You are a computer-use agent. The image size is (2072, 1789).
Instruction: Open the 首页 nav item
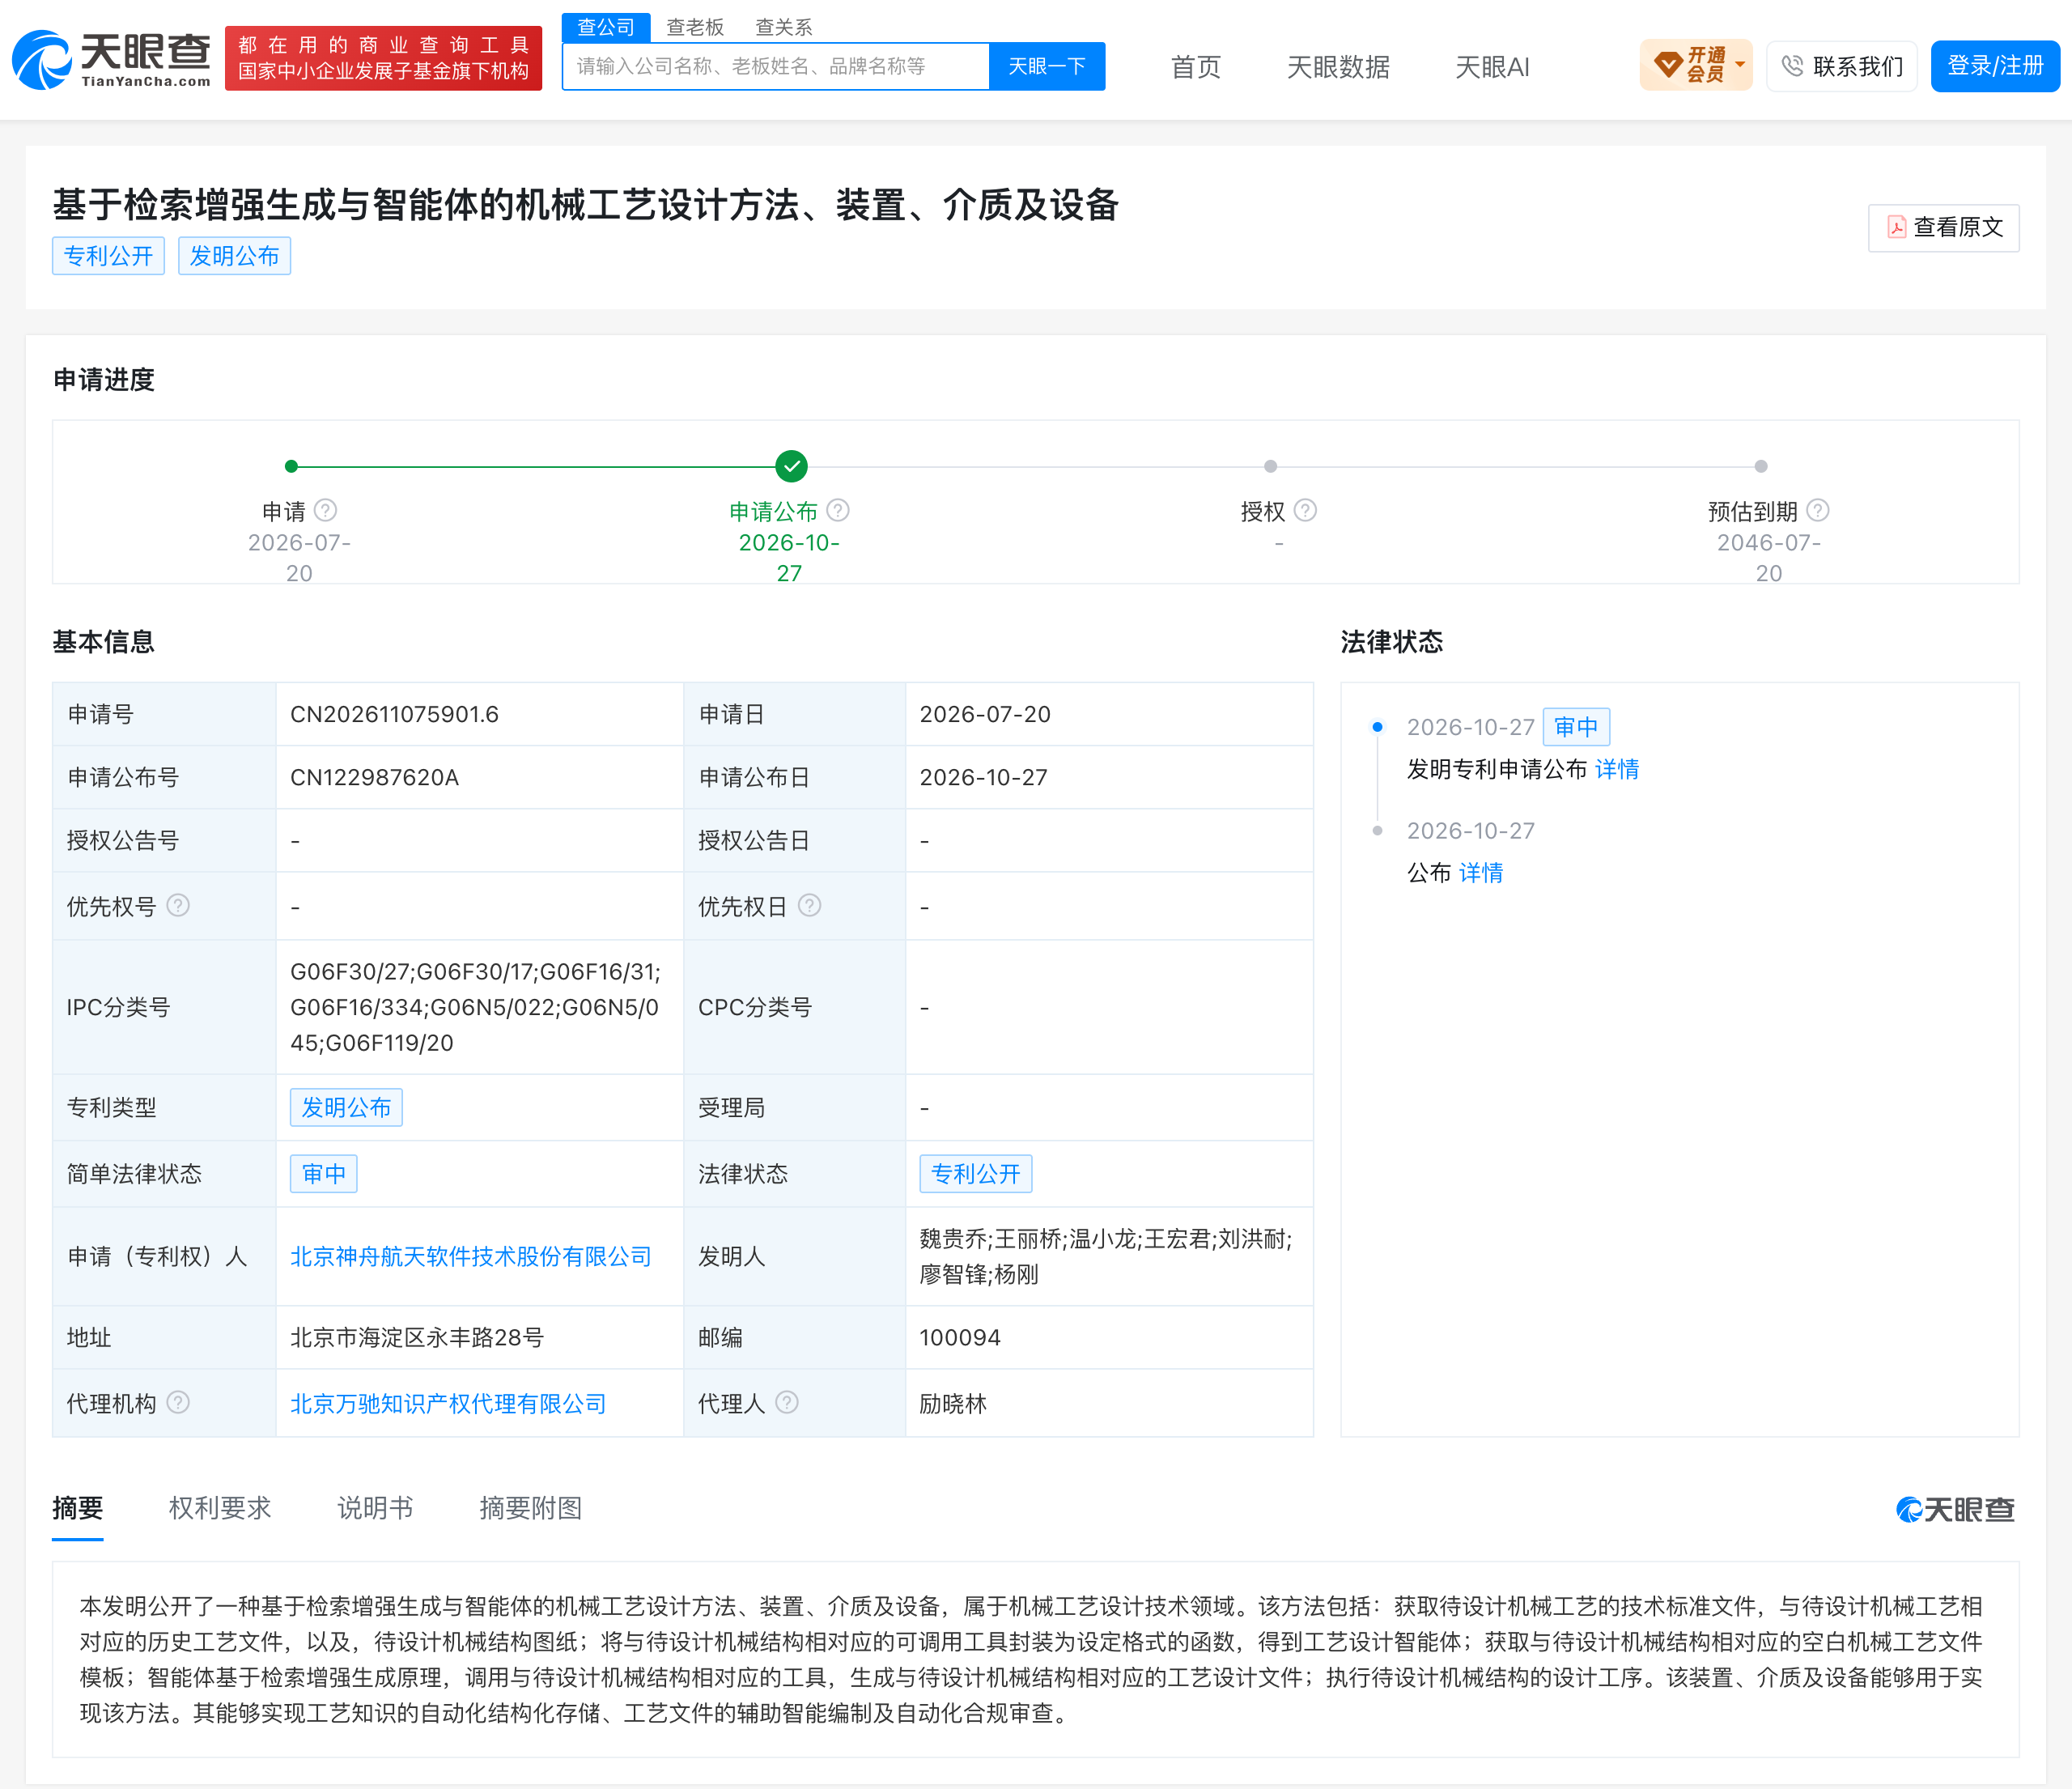click(x=1196, y=67)
